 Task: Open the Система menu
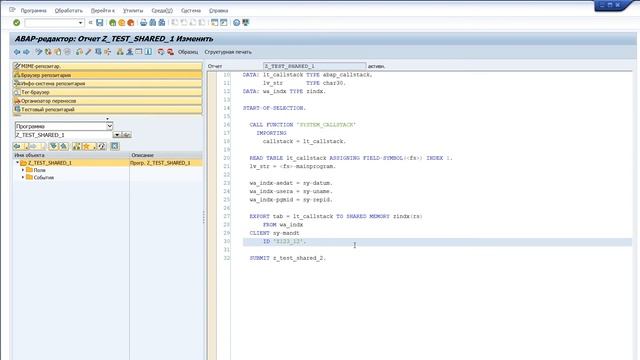pyautogui.click(x=191, y=11)
